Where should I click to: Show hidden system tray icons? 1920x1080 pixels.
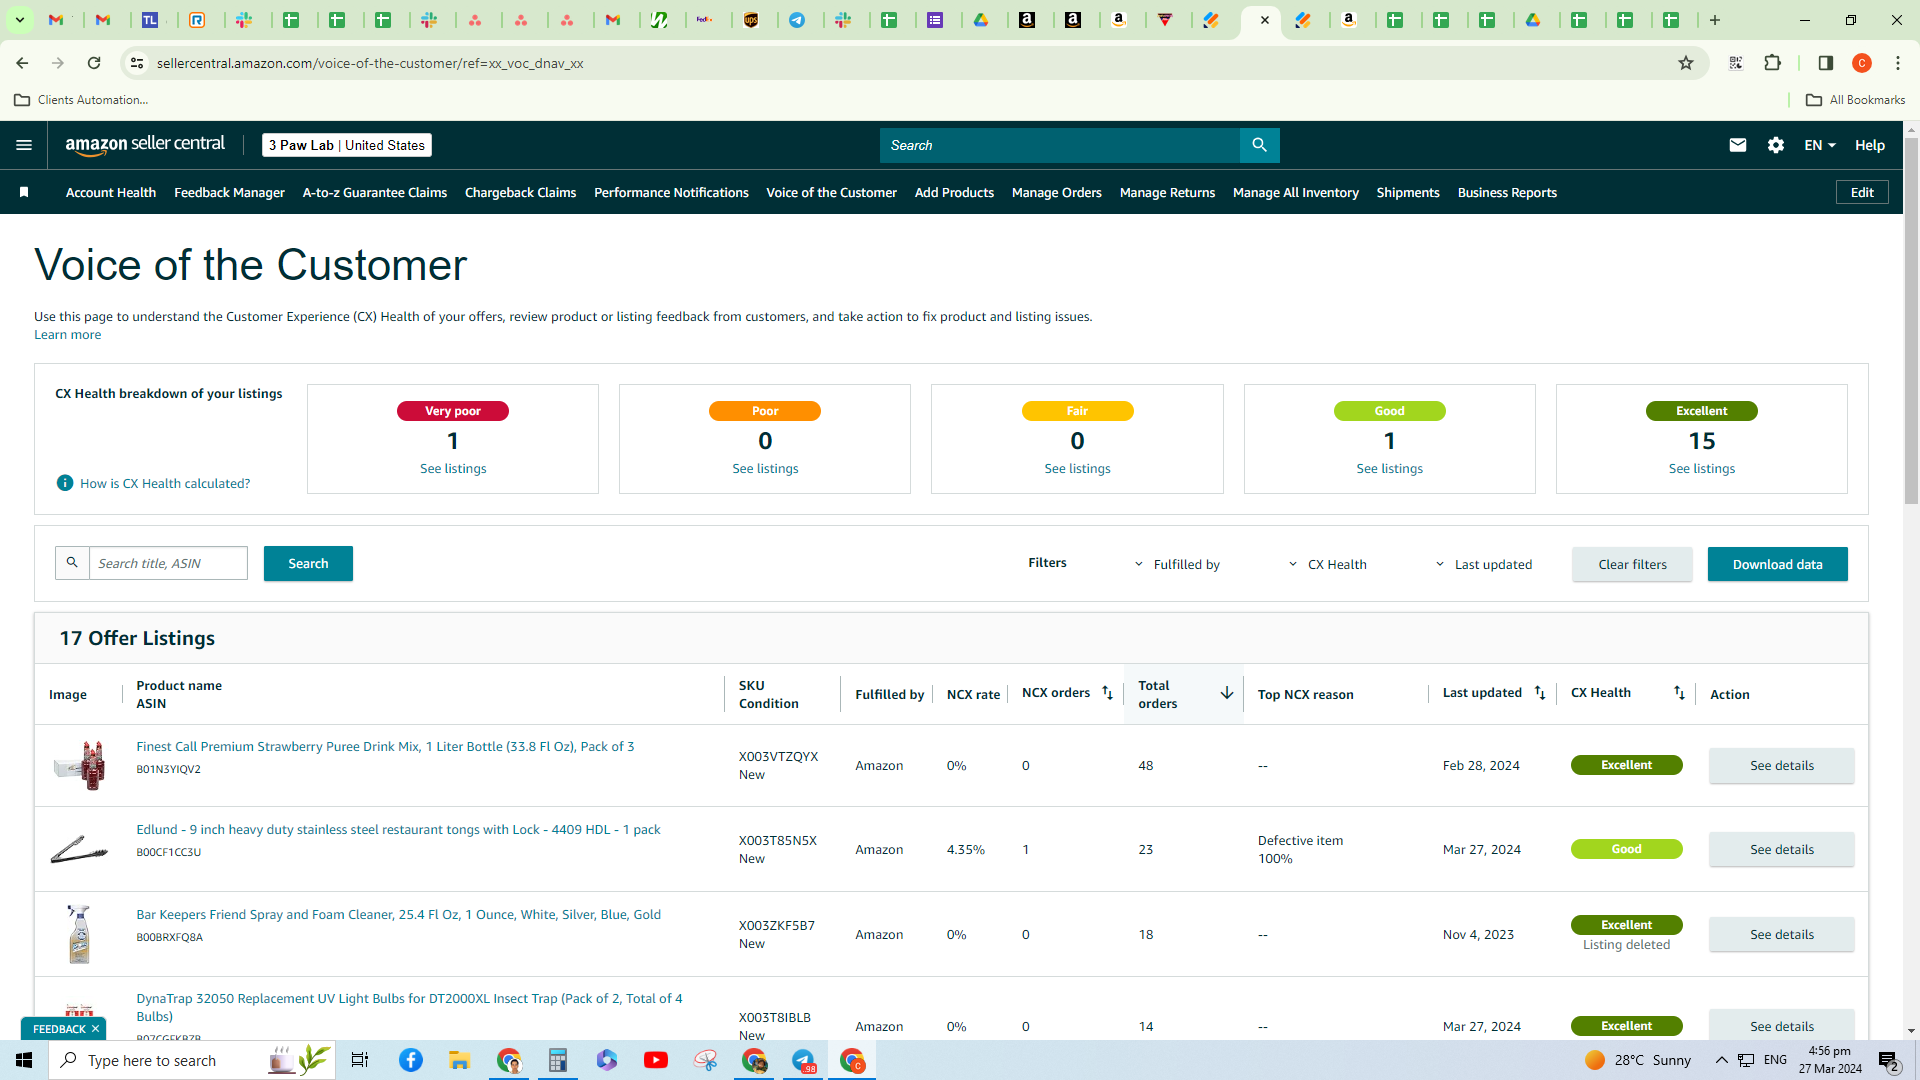(1721, 1060)
